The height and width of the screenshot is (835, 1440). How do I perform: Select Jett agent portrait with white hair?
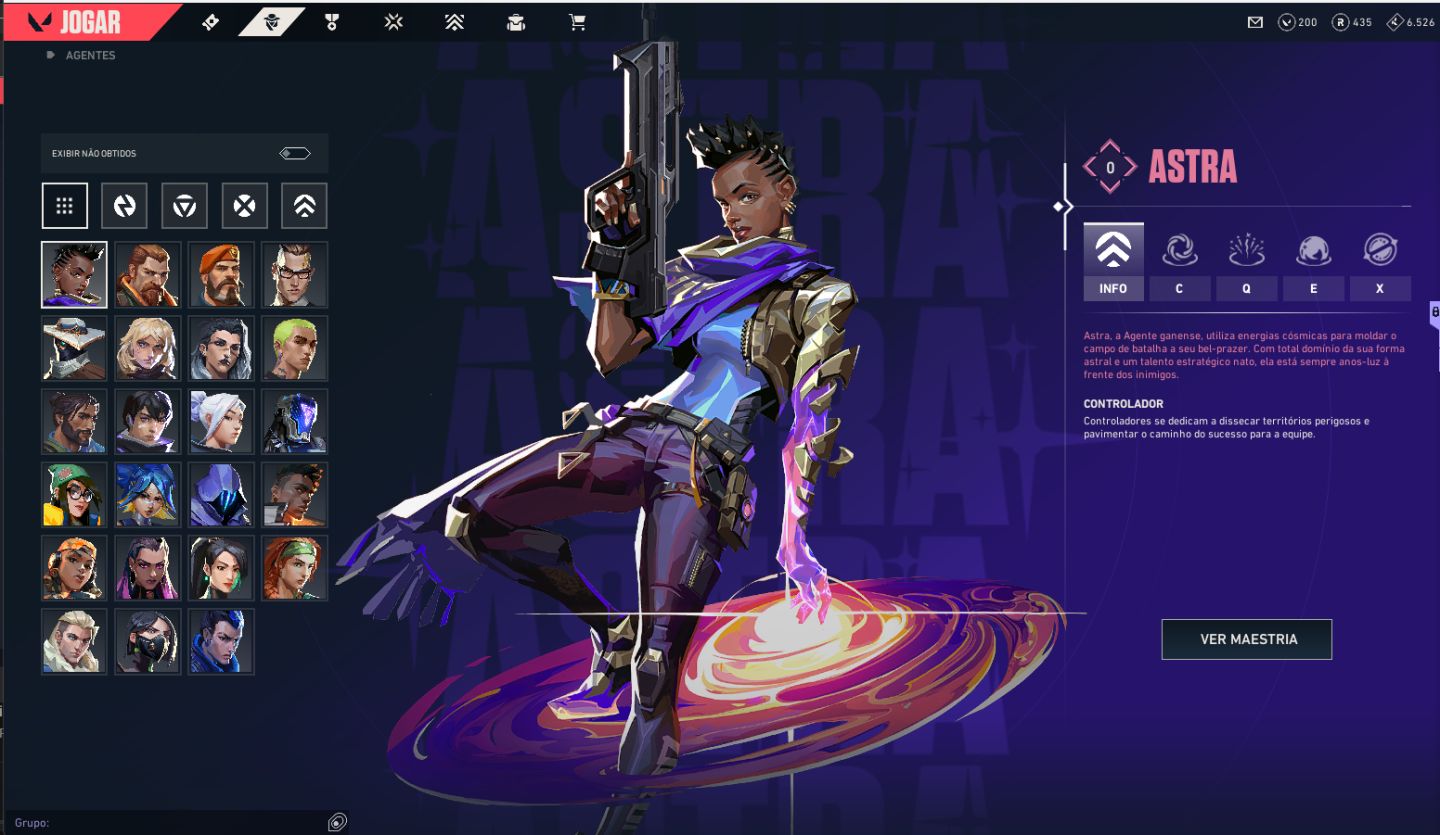coord(221,421)
